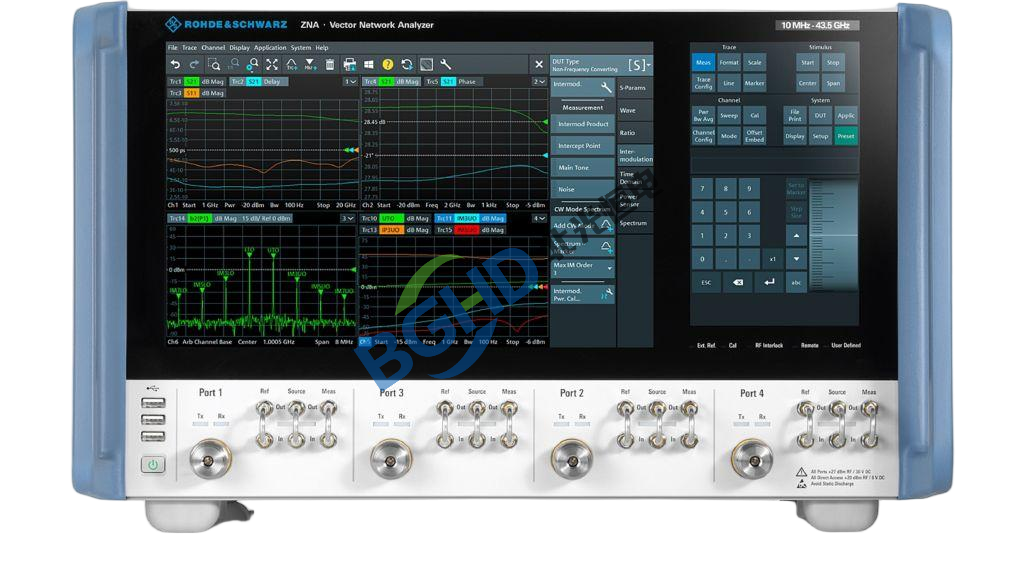Click the Meas hardkey
This screenshot has height=576, width=1024.
(x=703, y=63)
